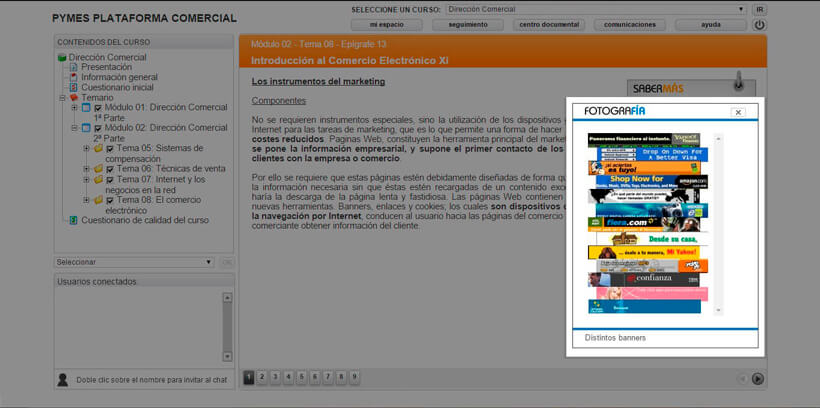This screenshot has width=820, height=408.
Task: Toggle Tema 08 El comercio electrónico checkbox
Action: pyautogui.click(x=110, y=200)
